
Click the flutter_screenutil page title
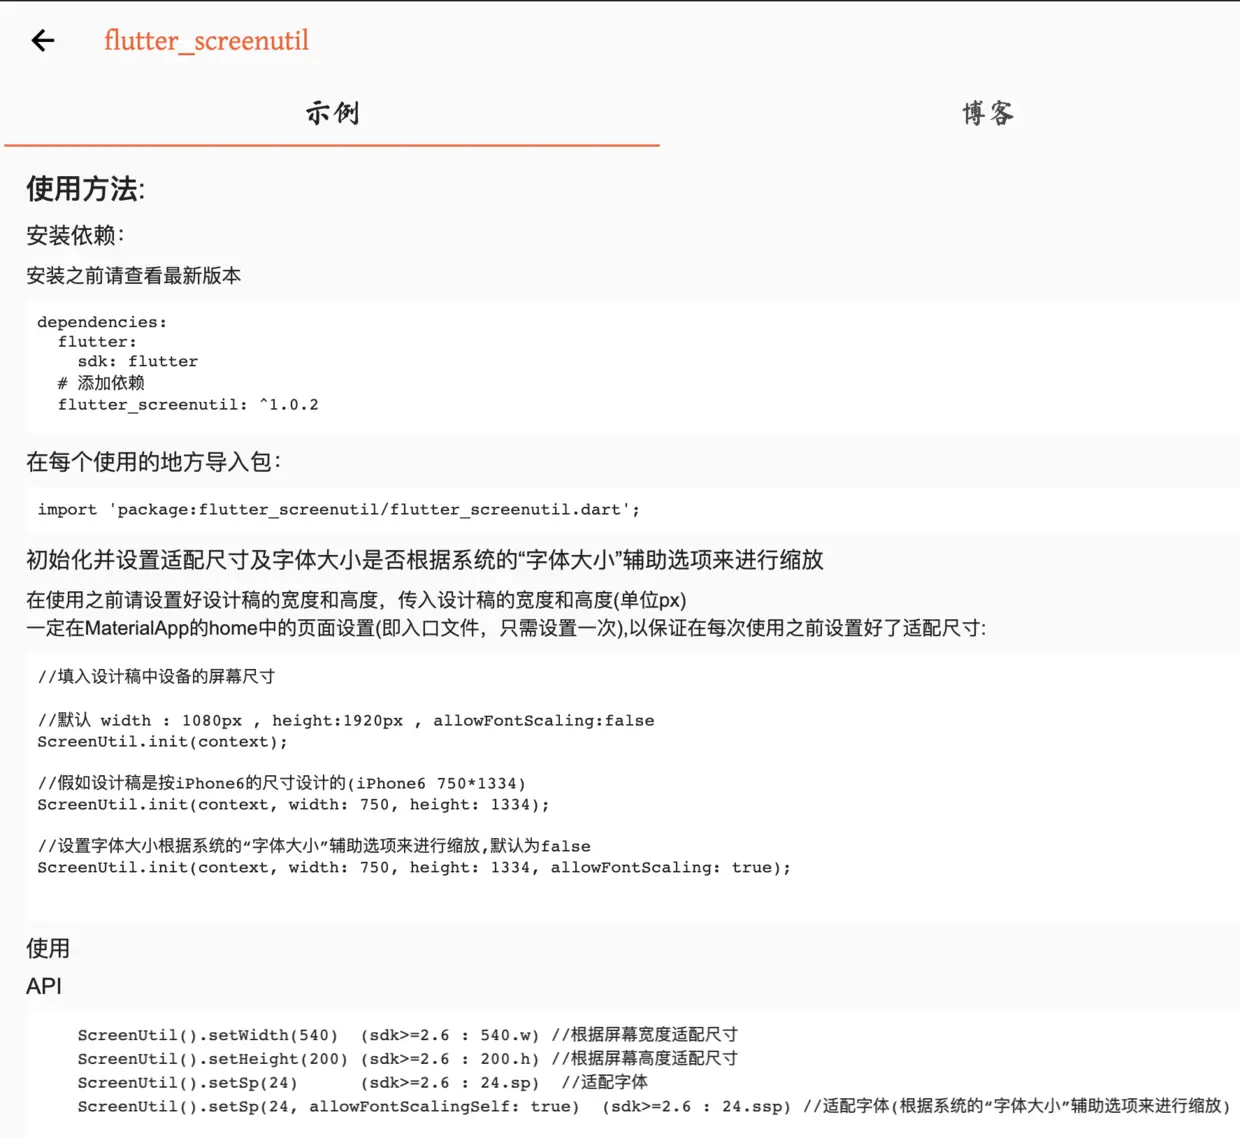tap(206, 41)
